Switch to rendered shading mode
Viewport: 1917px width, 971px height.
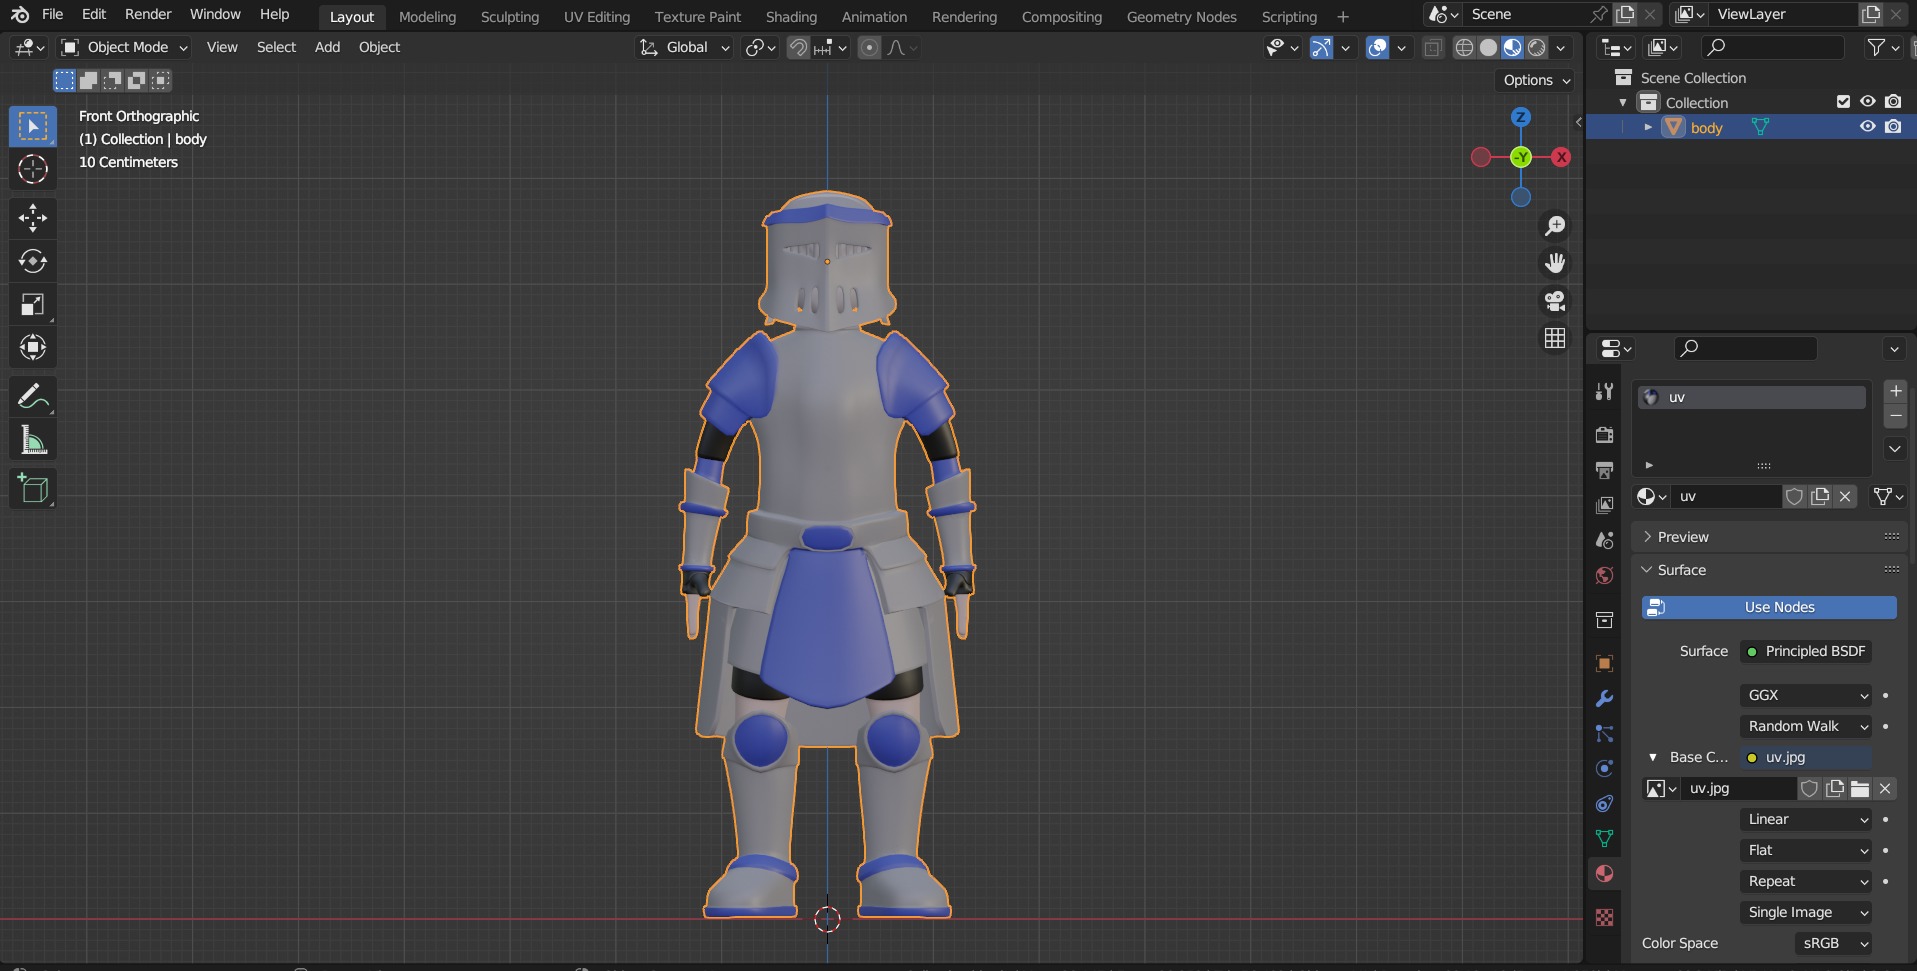click(1537, 48)
